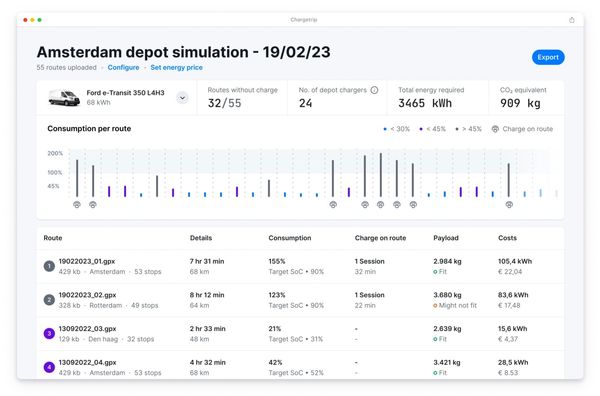The width and height of the screenshot is (600, 396).
Task: Click the info icon beside depot chargers
Action: pos(374,90)
